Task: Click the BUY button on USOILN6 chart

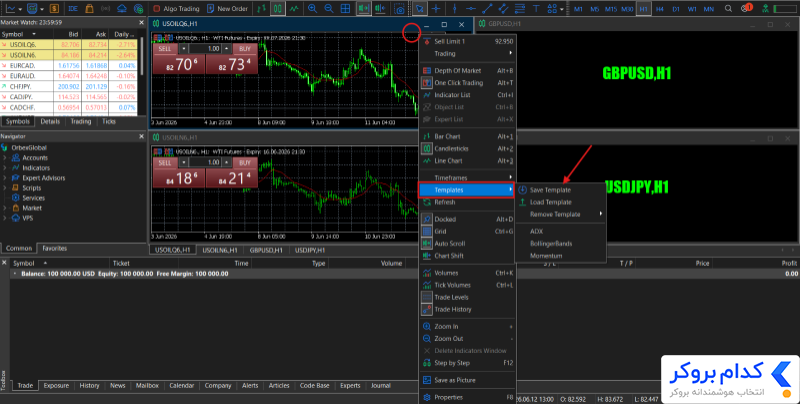Action: pos(245,163)
